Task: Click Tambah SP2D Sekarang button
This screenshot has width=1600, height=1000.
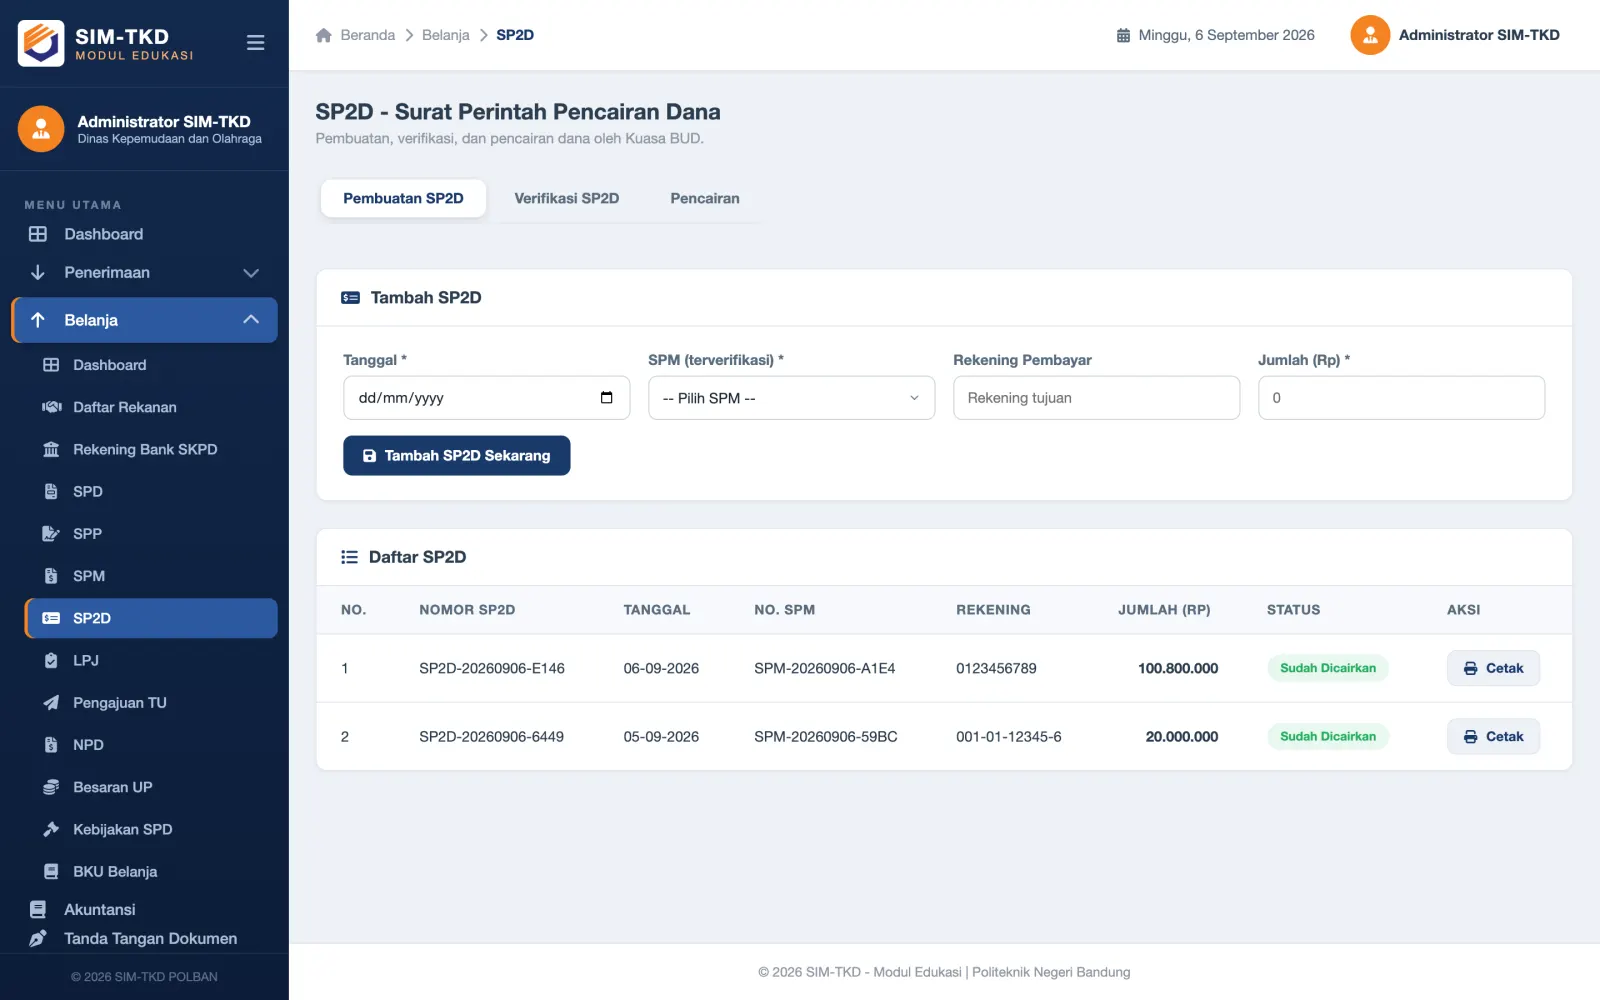Action: 456,455
